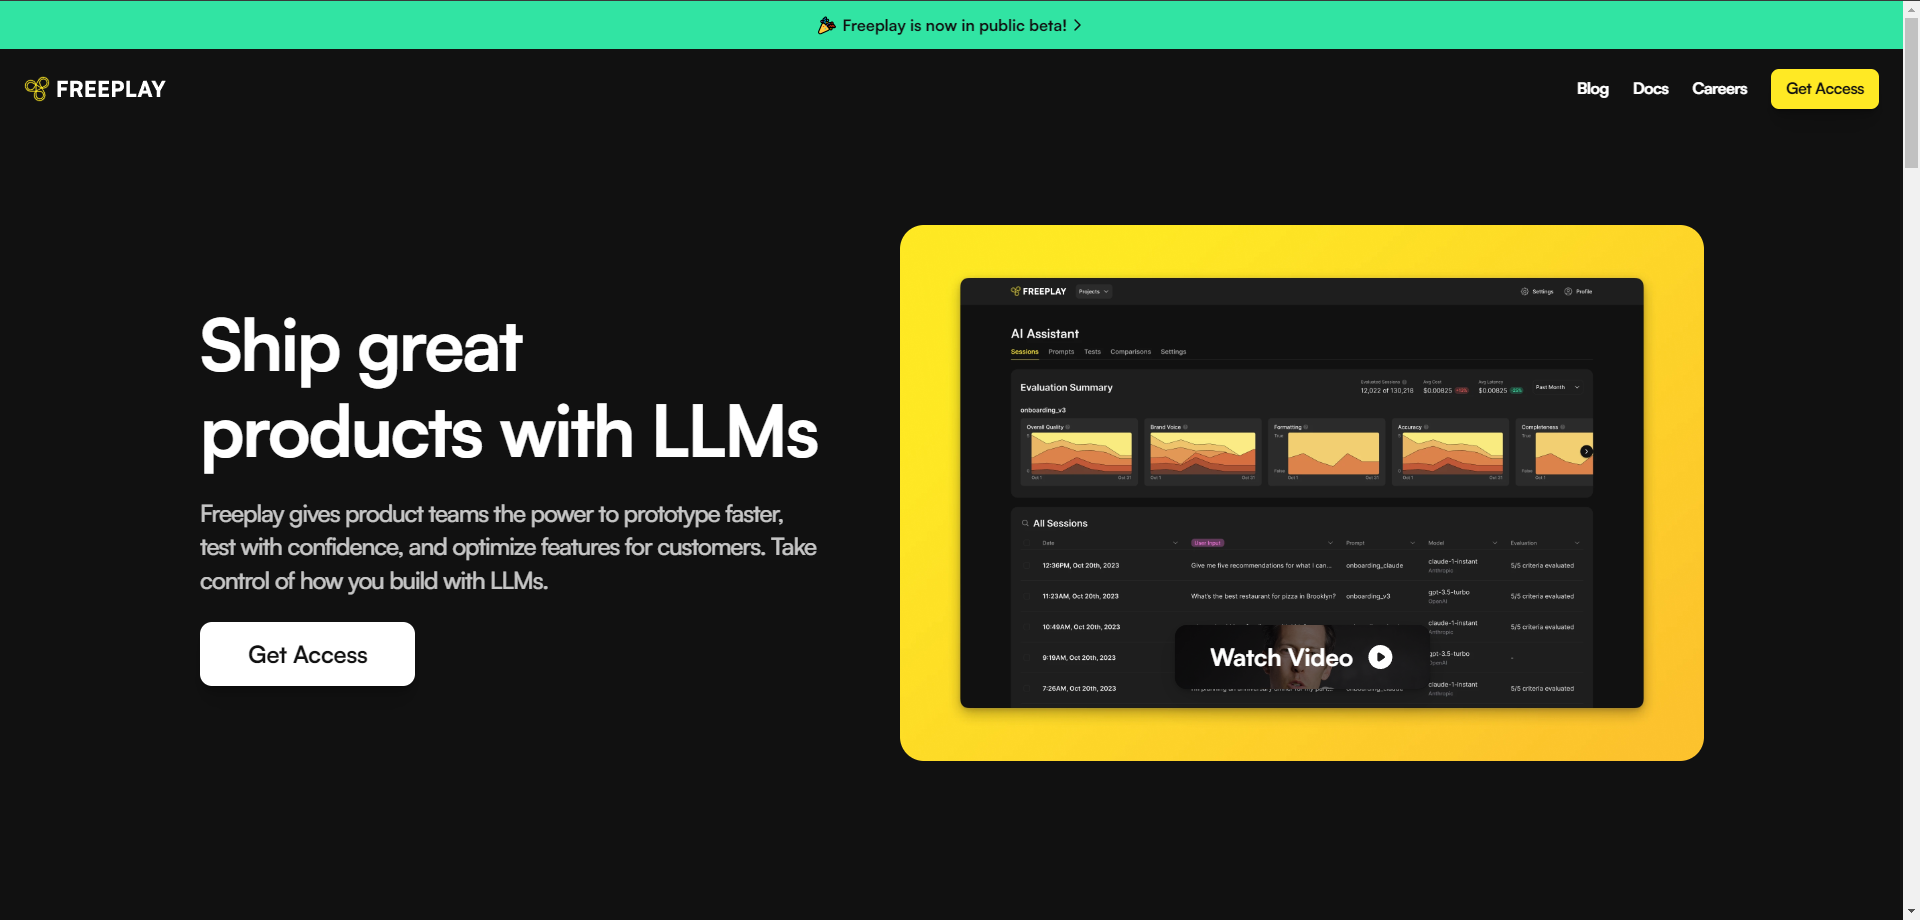The height and width of the screenshot is (920, 1920).
Task: Open the Docs navigation link
Action: coord(1650,89)
